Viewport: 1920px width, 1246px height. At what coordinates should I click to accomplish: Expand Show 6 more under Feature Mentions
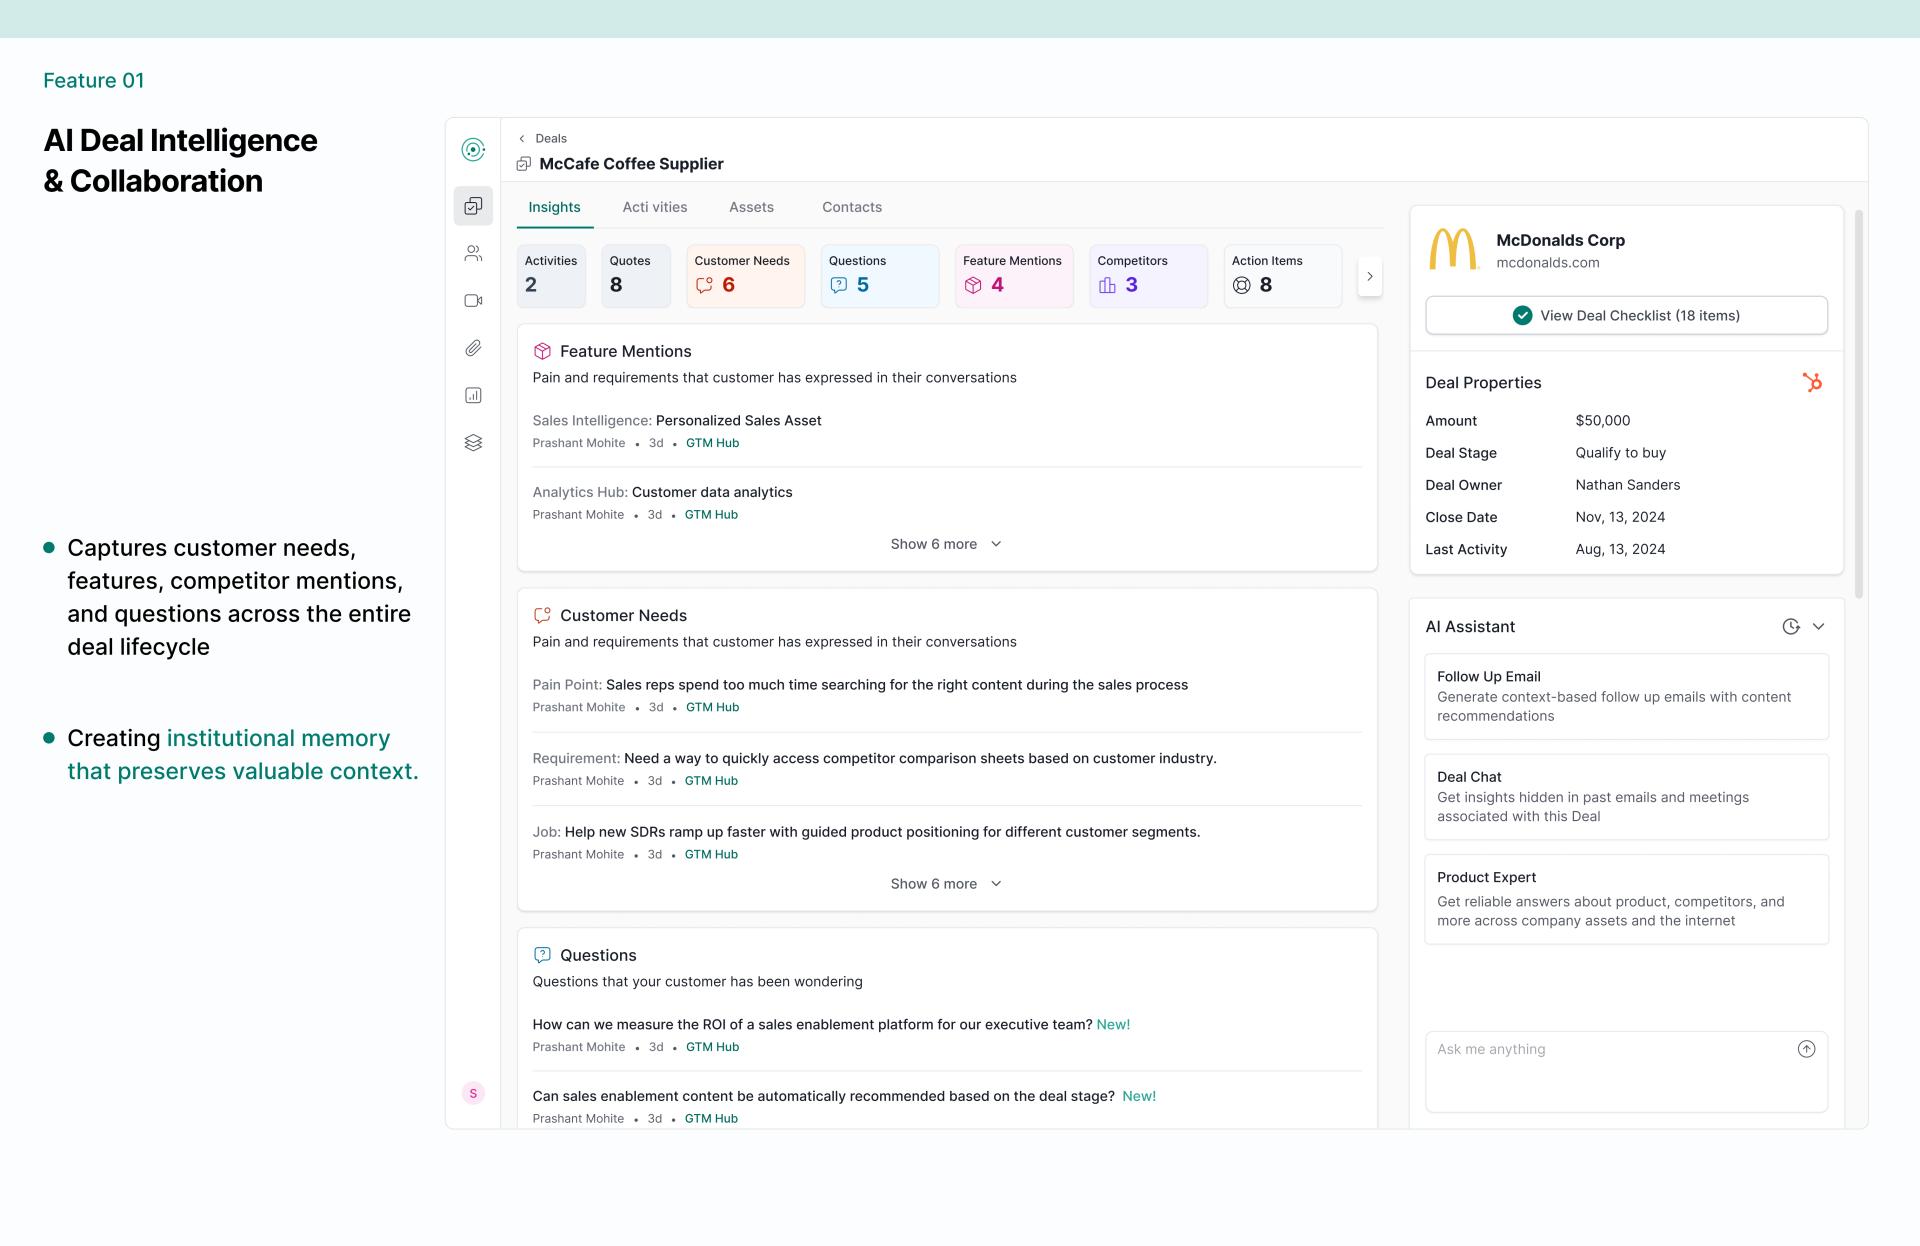click(945, 544)
